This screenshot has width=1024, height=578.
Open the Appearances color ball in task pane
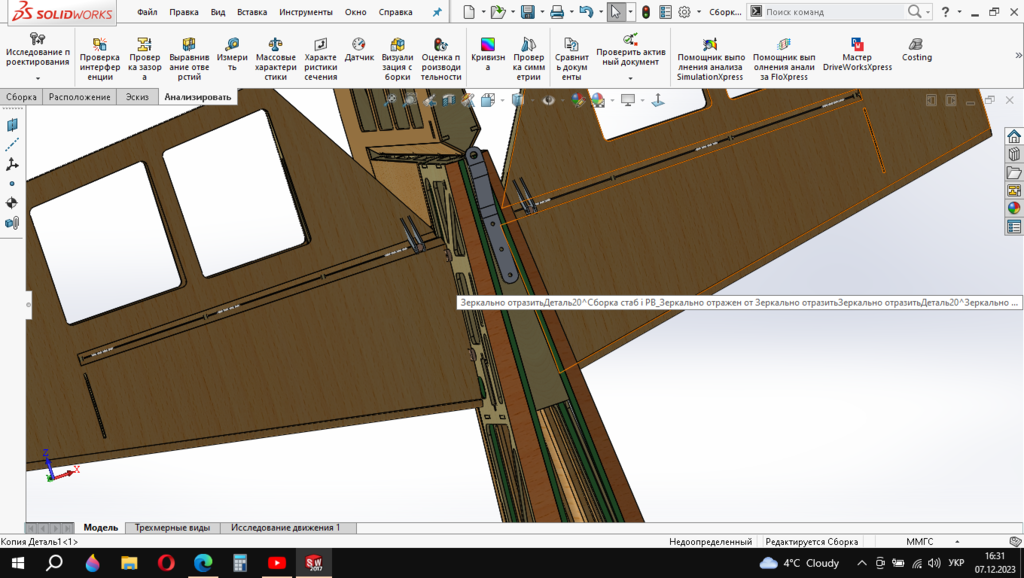coord(1014,208)
